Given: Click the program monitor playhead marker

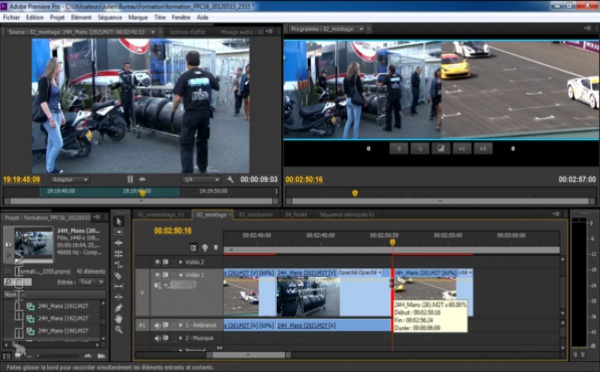Looking at the screenshot, I should click(x=355, y=193).
